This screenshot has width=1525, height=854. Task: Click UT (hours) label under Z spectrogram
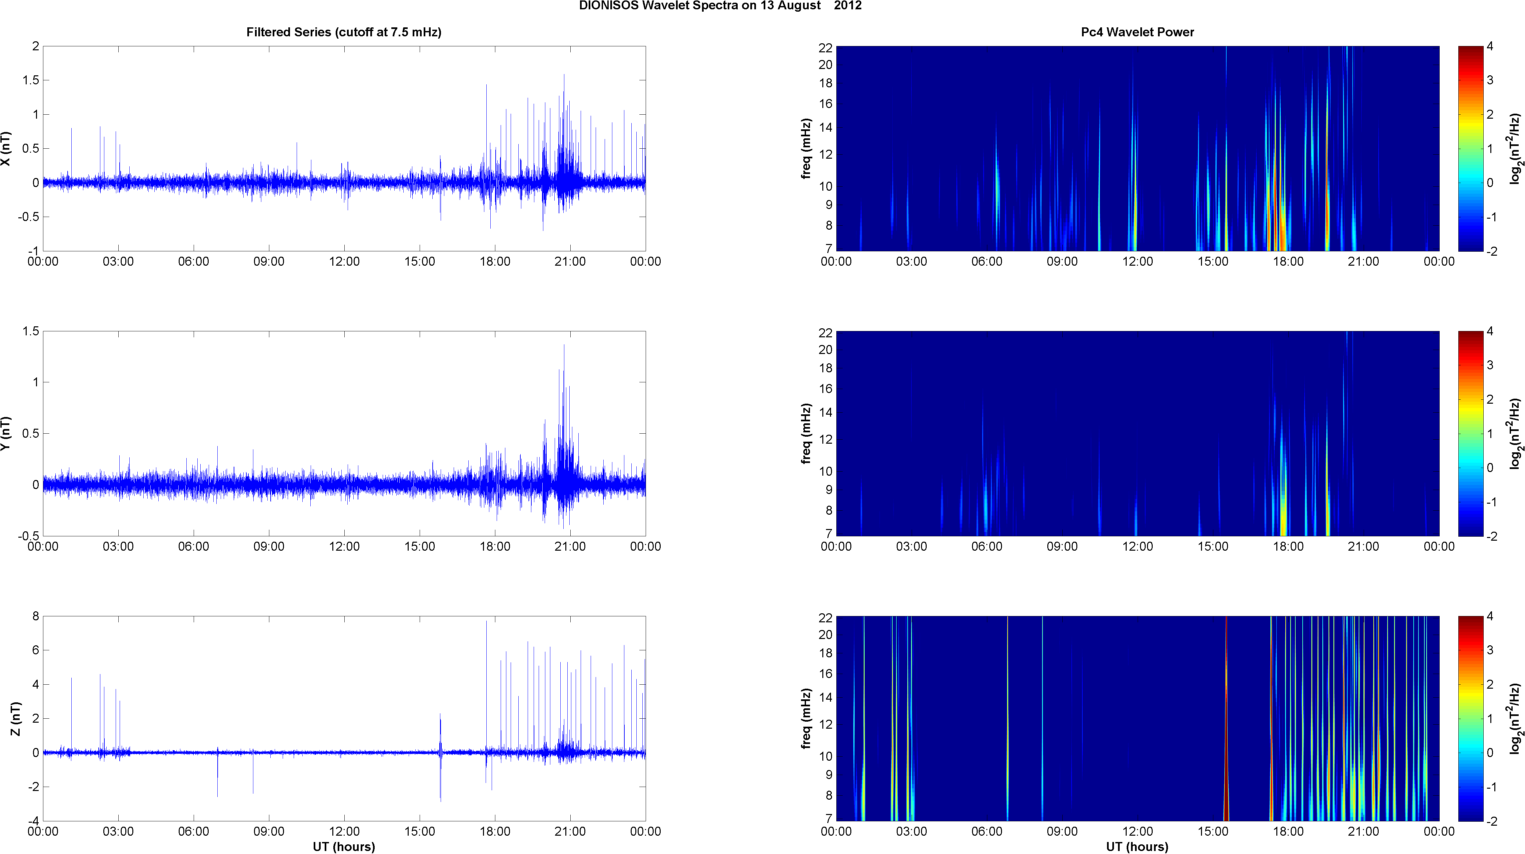[1137, 847]
